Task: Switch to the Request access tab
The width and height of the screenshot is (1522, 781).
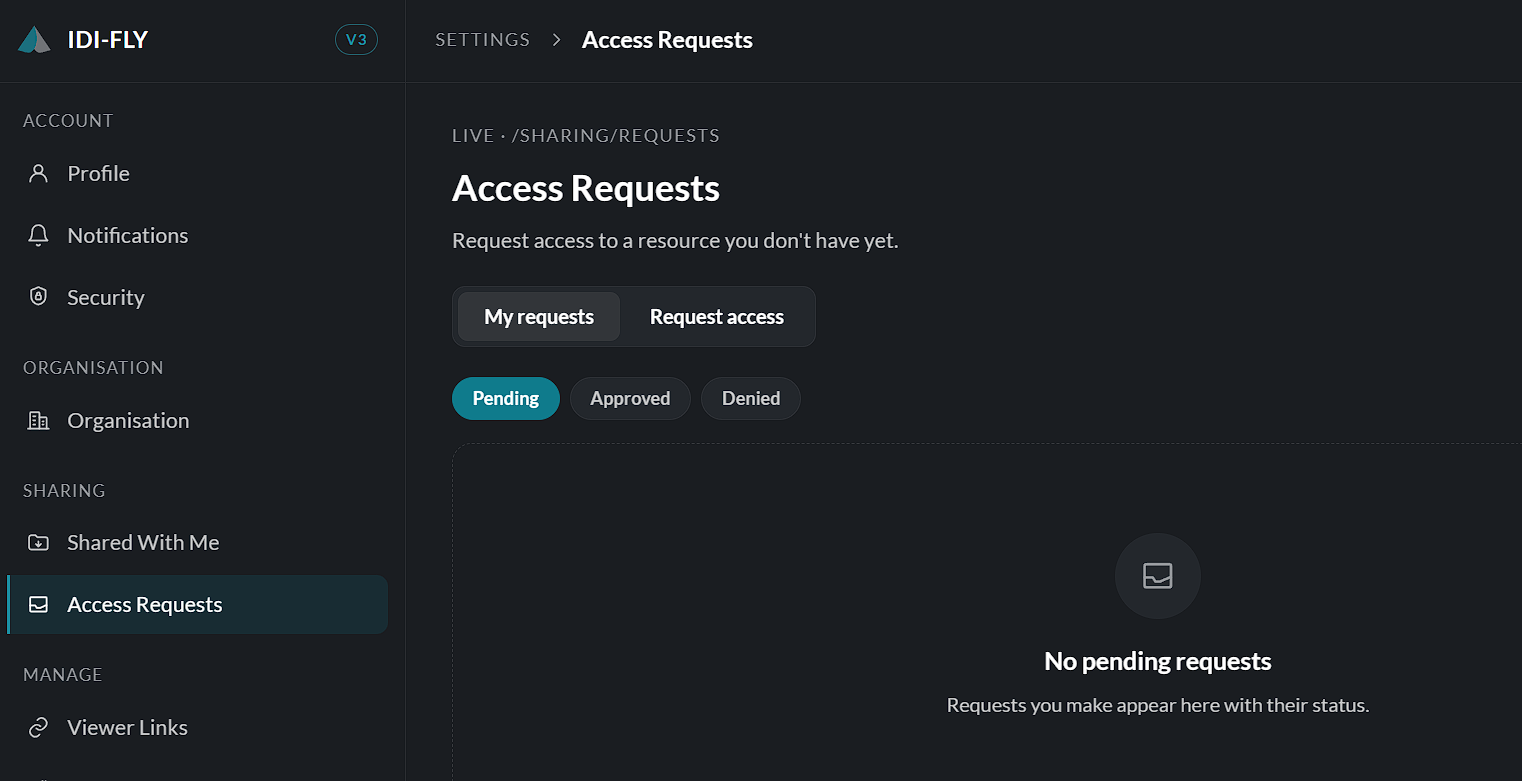Action: (717, 317)
